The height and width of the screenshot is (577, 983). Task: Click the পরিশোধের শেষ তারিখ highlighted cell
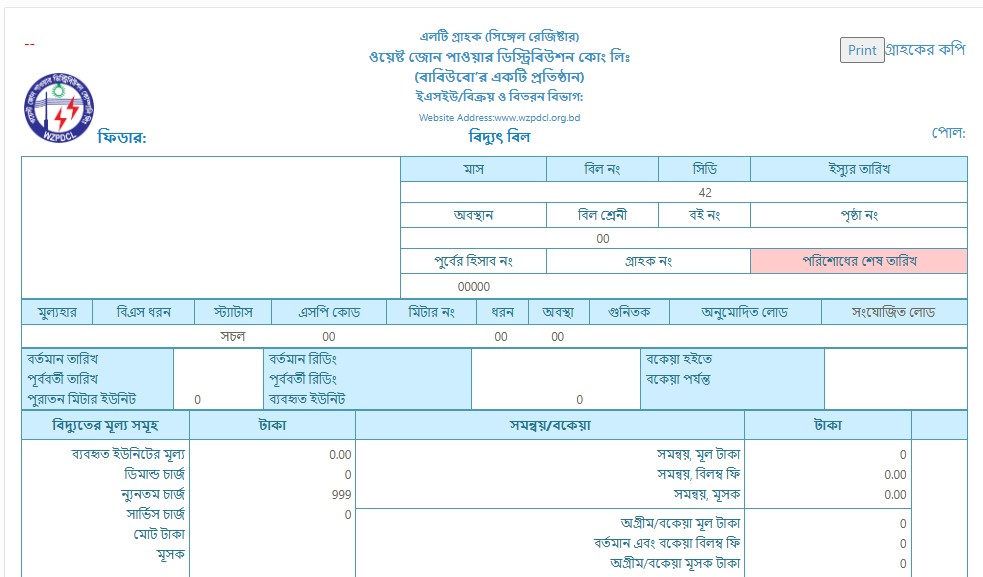861,260
